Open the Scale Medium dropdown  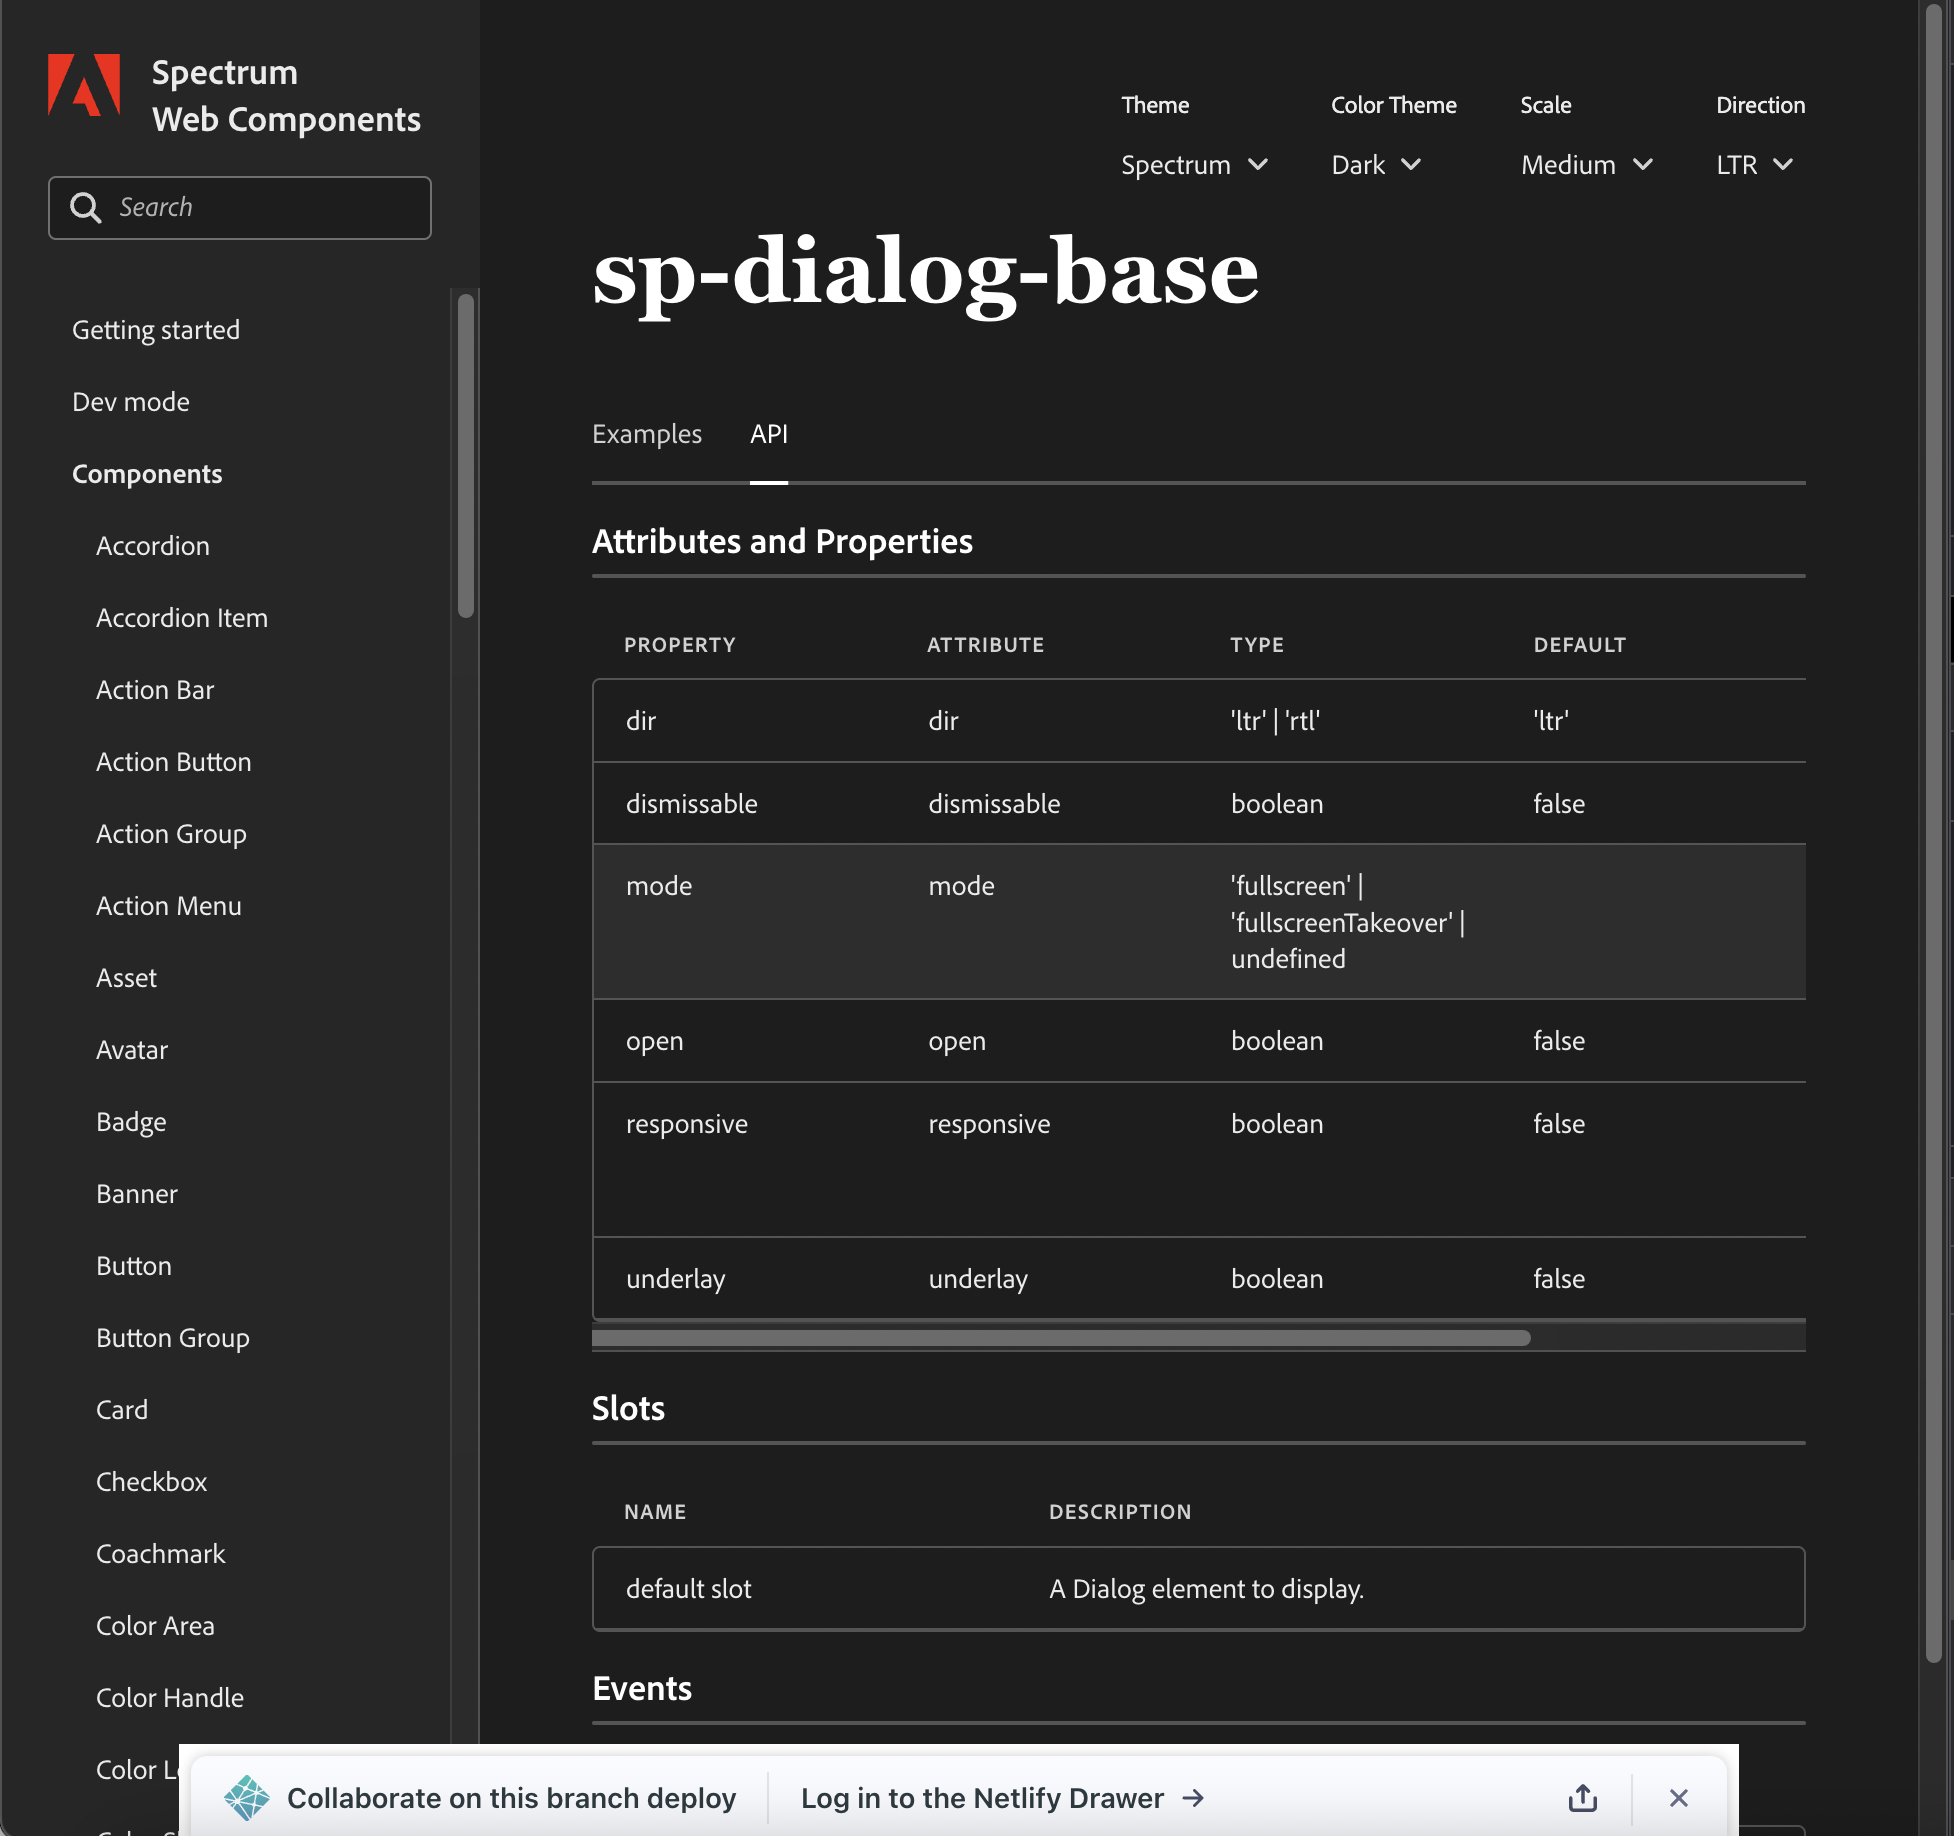coord(1586,164)
